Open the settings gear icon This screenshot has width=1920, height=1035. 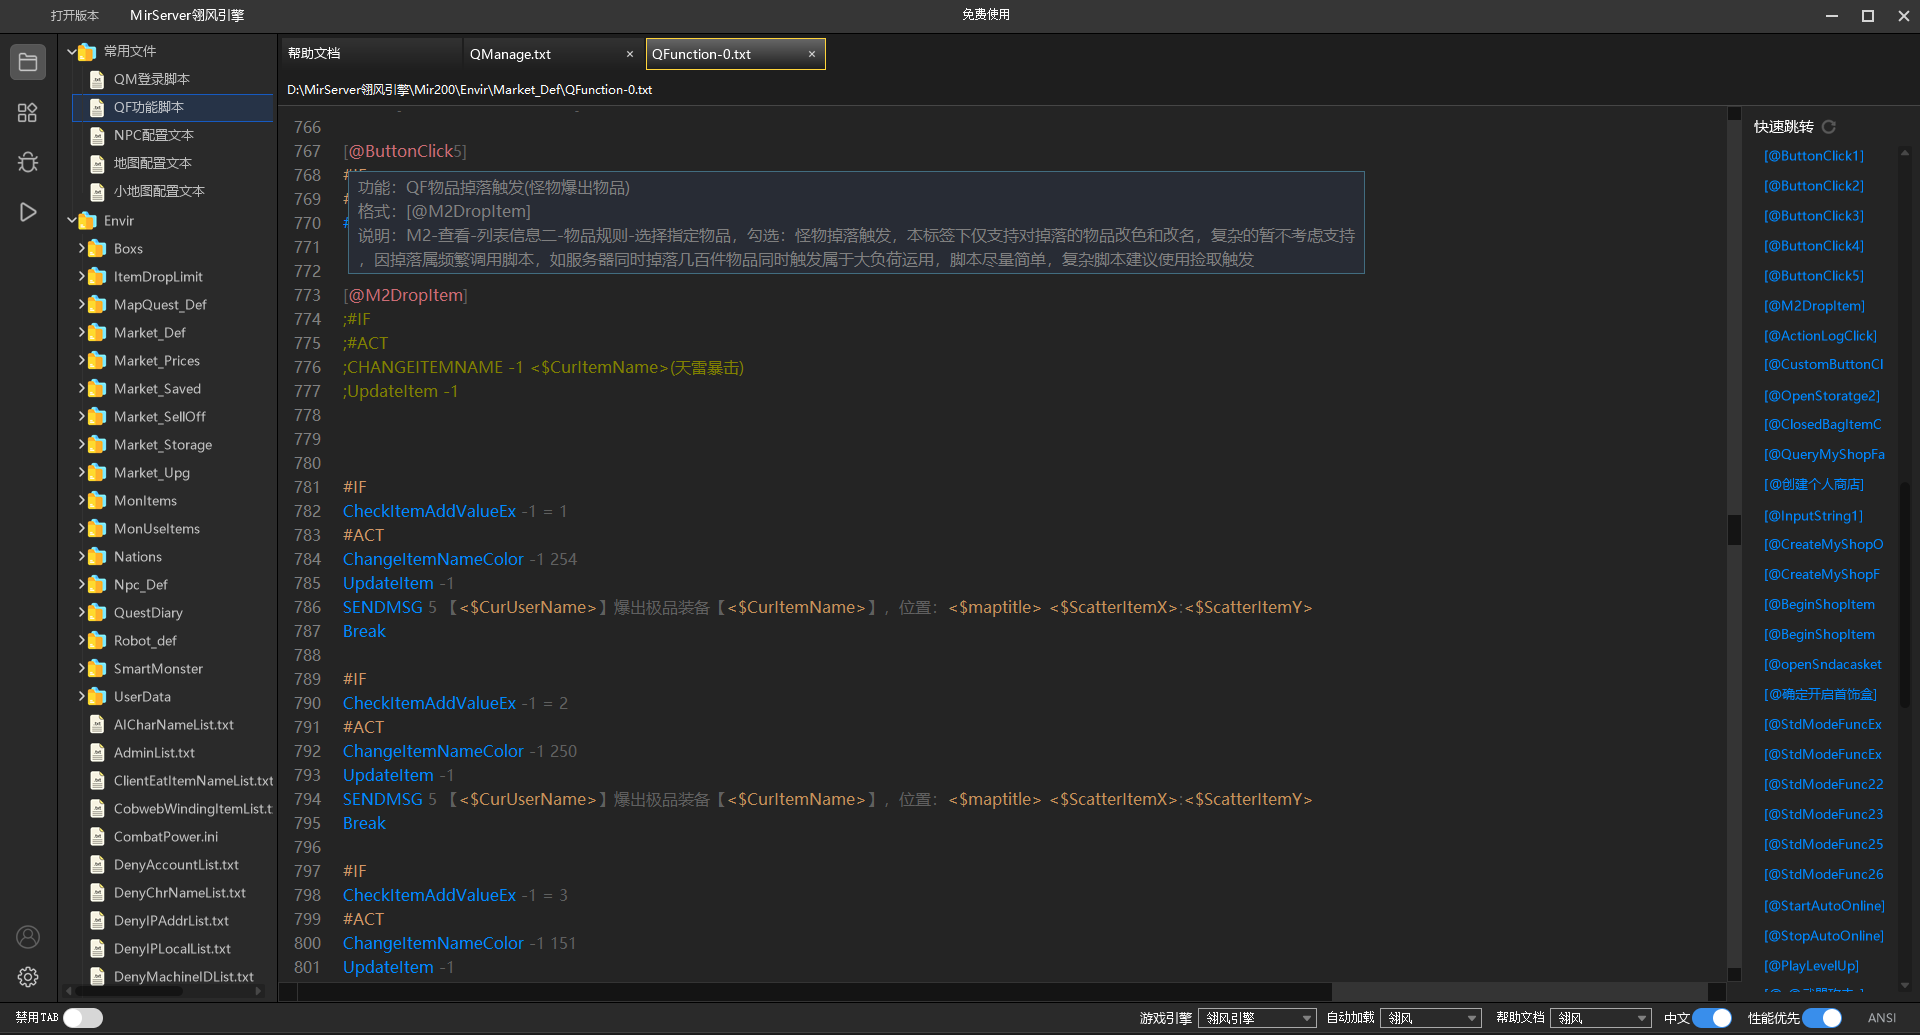point(28,977)
